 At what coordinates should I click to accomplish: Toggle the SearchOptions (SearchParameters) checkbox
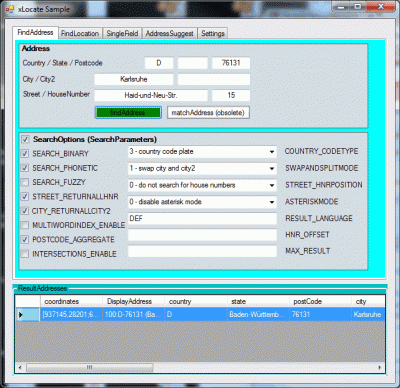pos(25,139)
